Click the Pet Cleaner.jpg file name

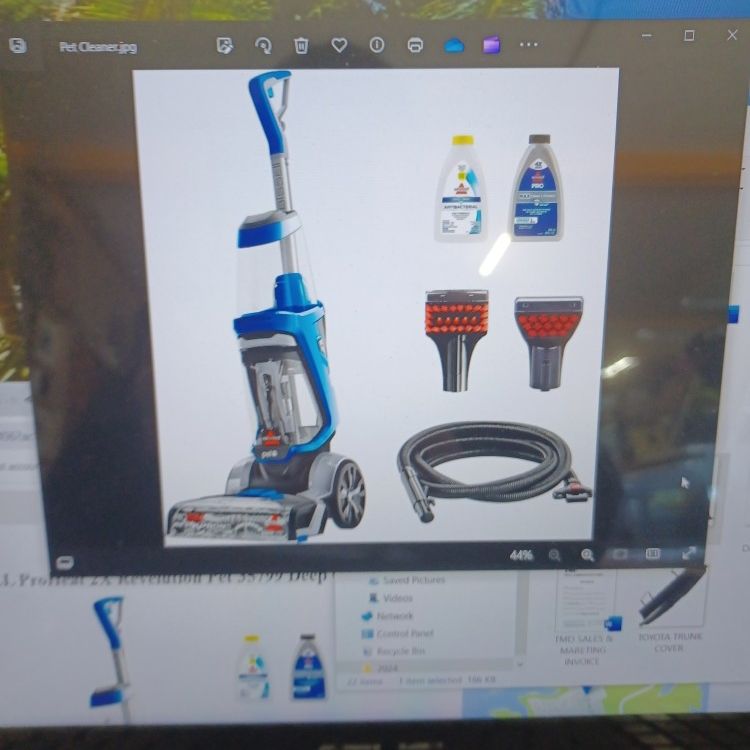[98, 47]
